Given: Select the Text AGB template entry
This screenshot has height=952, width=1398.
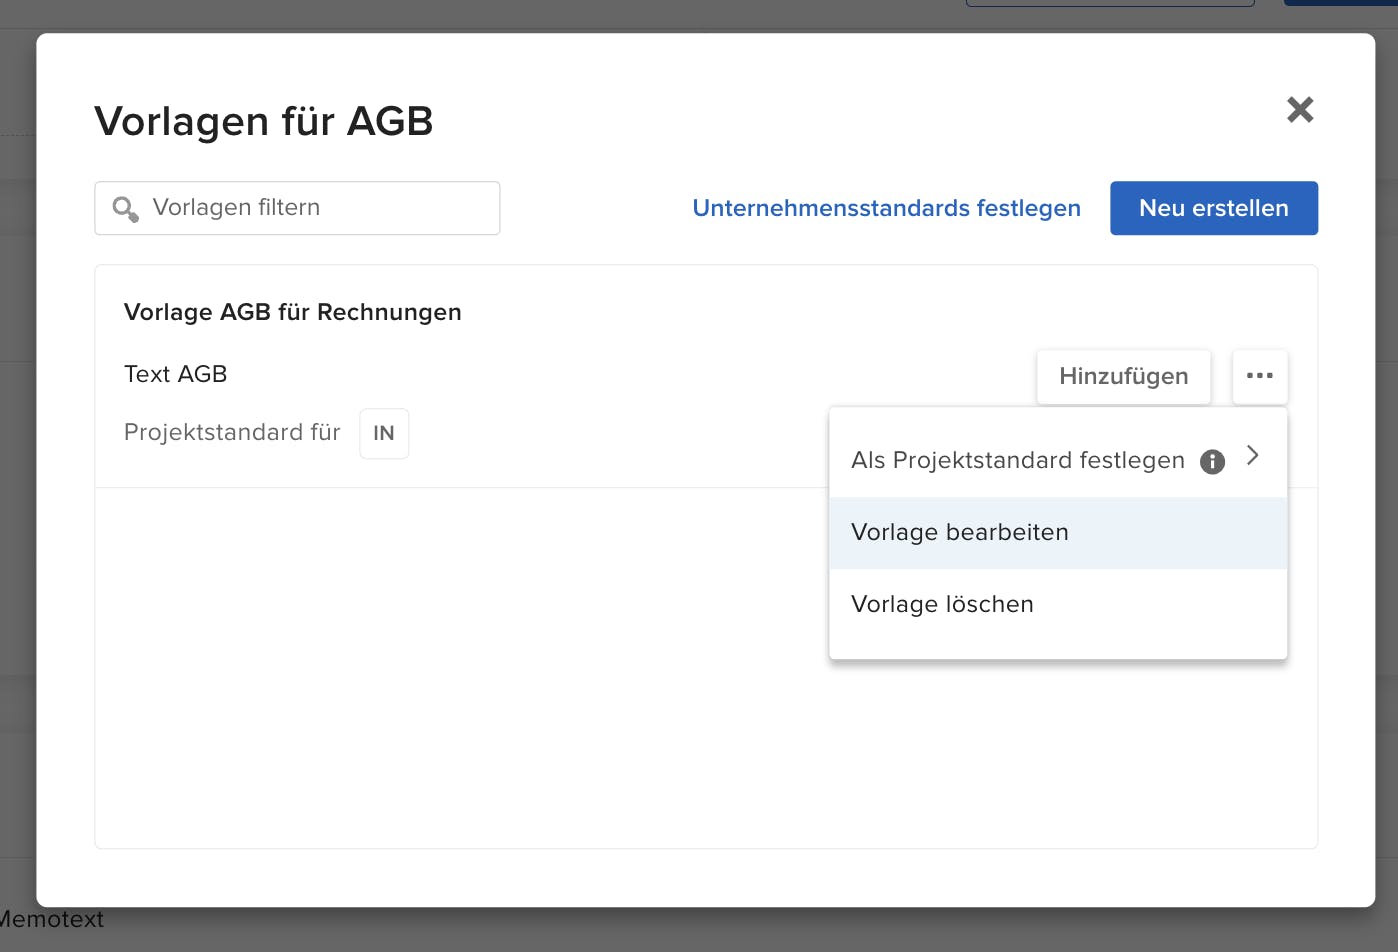Looking at the screenshot, I should pos(176,373).
